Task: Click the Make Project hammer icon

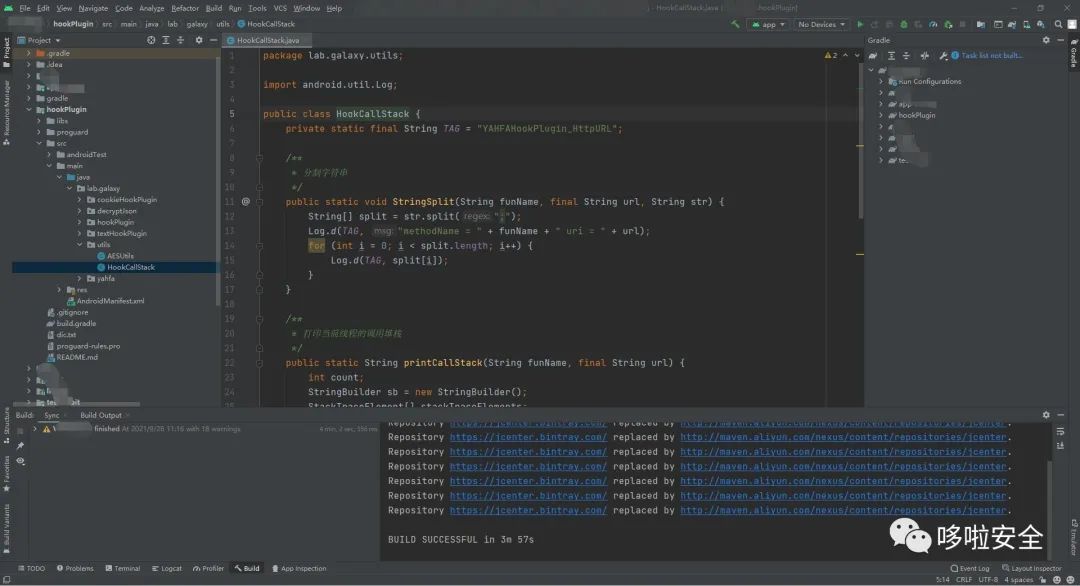Action: click(735, 24)
